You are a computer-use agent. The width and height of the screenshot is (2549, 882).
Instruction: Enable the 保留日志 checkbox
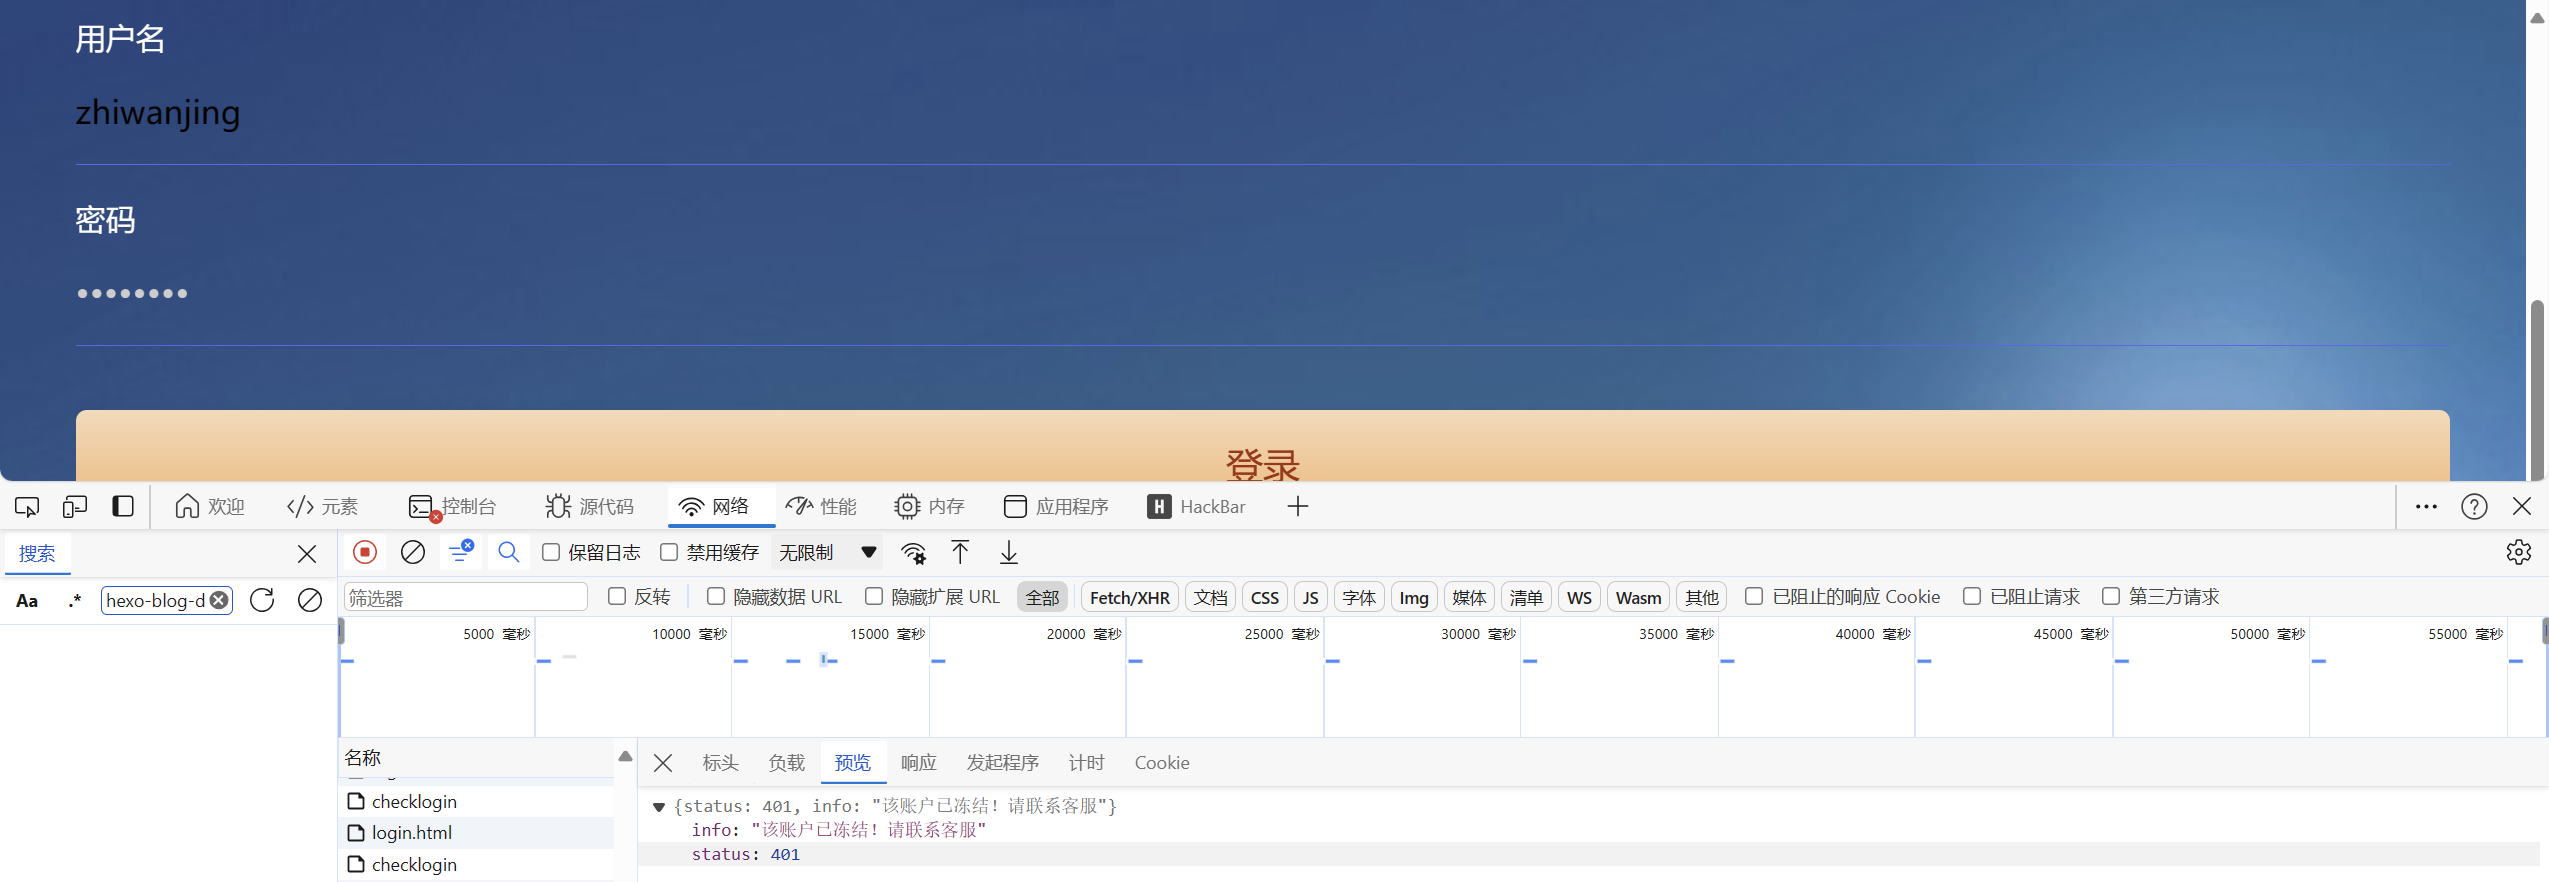point(551,552)
